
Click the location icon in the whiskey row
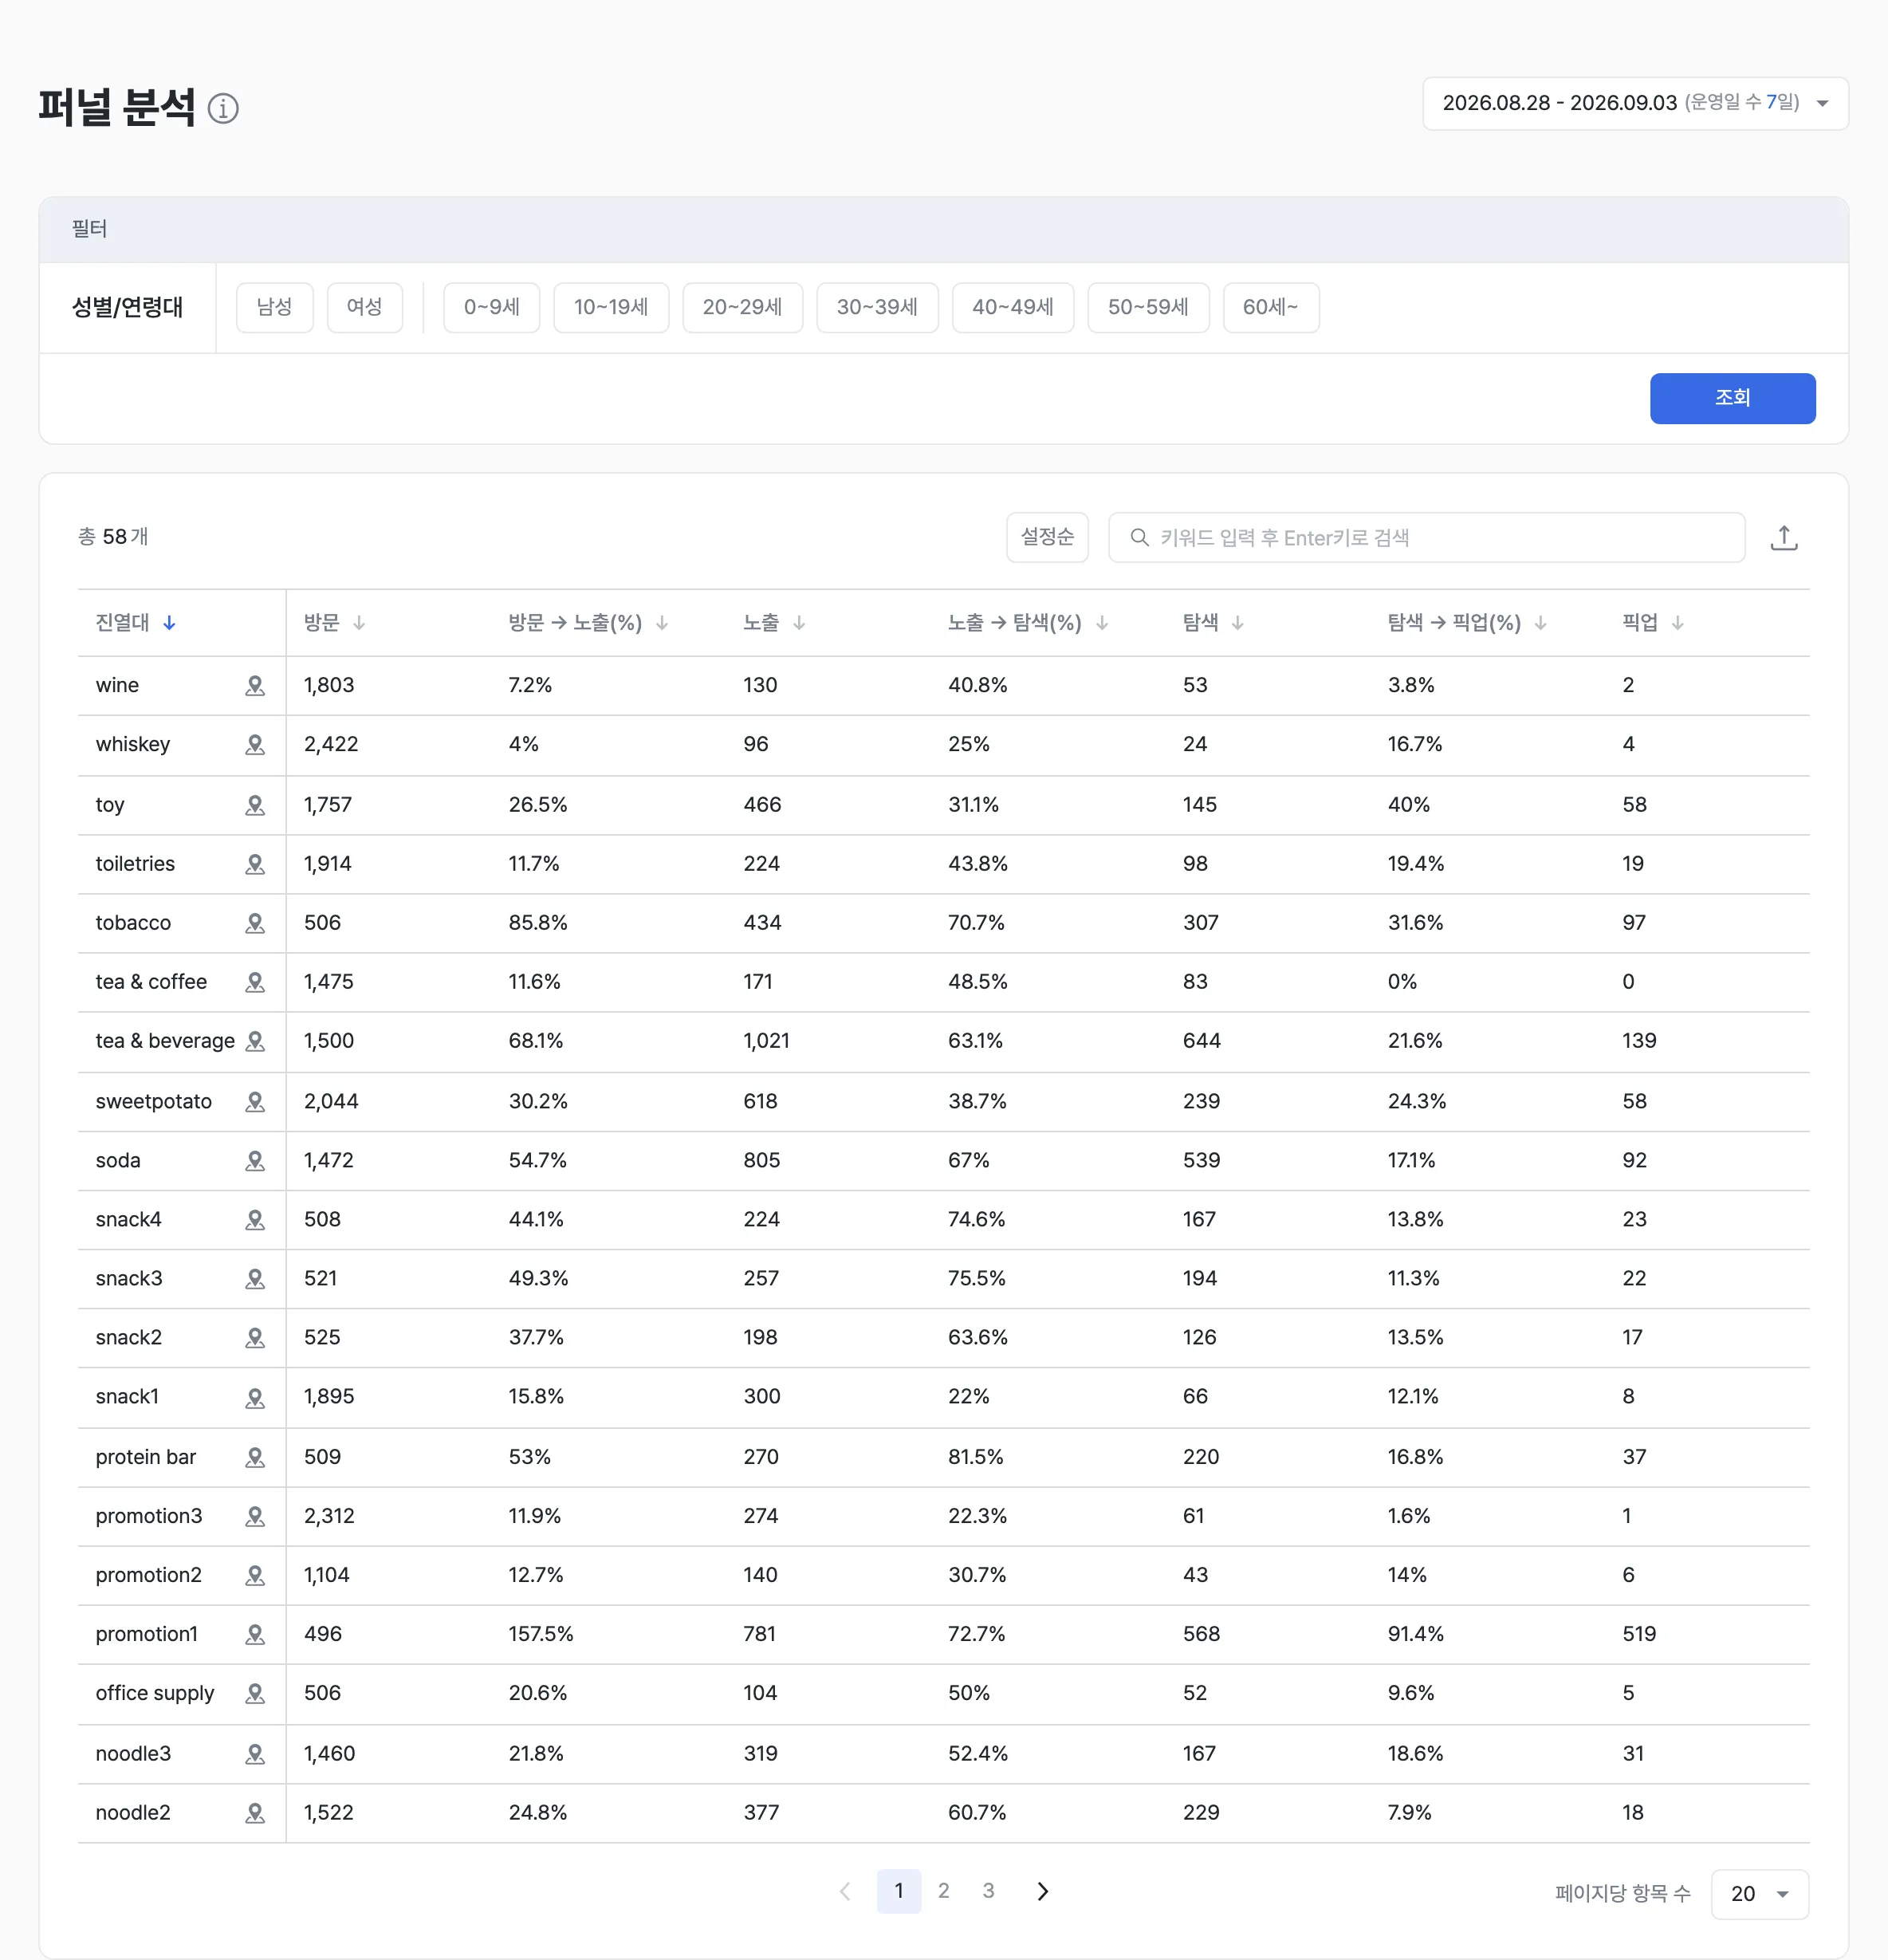tap(255, 745)
